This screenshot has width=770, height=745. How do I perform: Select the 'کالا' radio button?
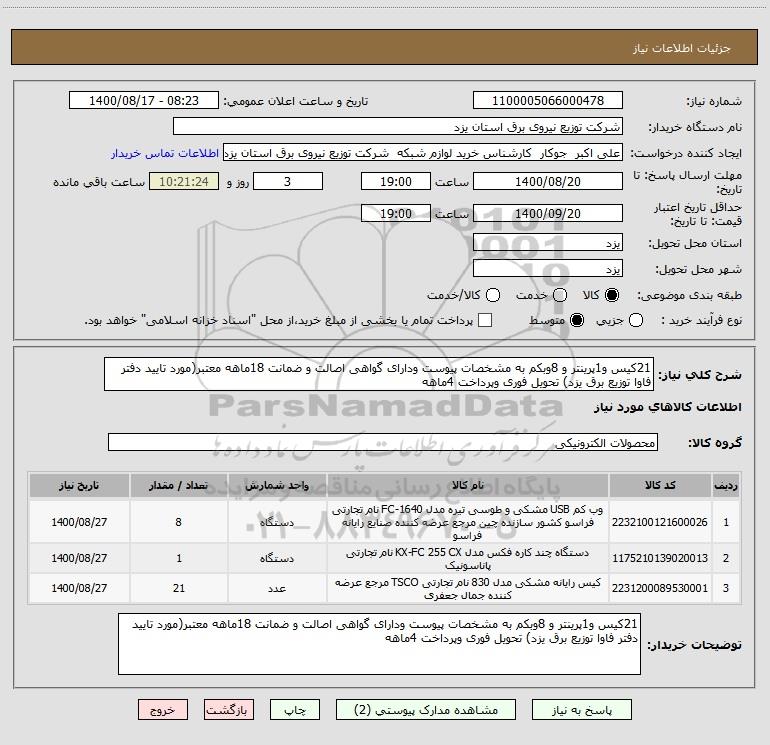click(612, 295)
